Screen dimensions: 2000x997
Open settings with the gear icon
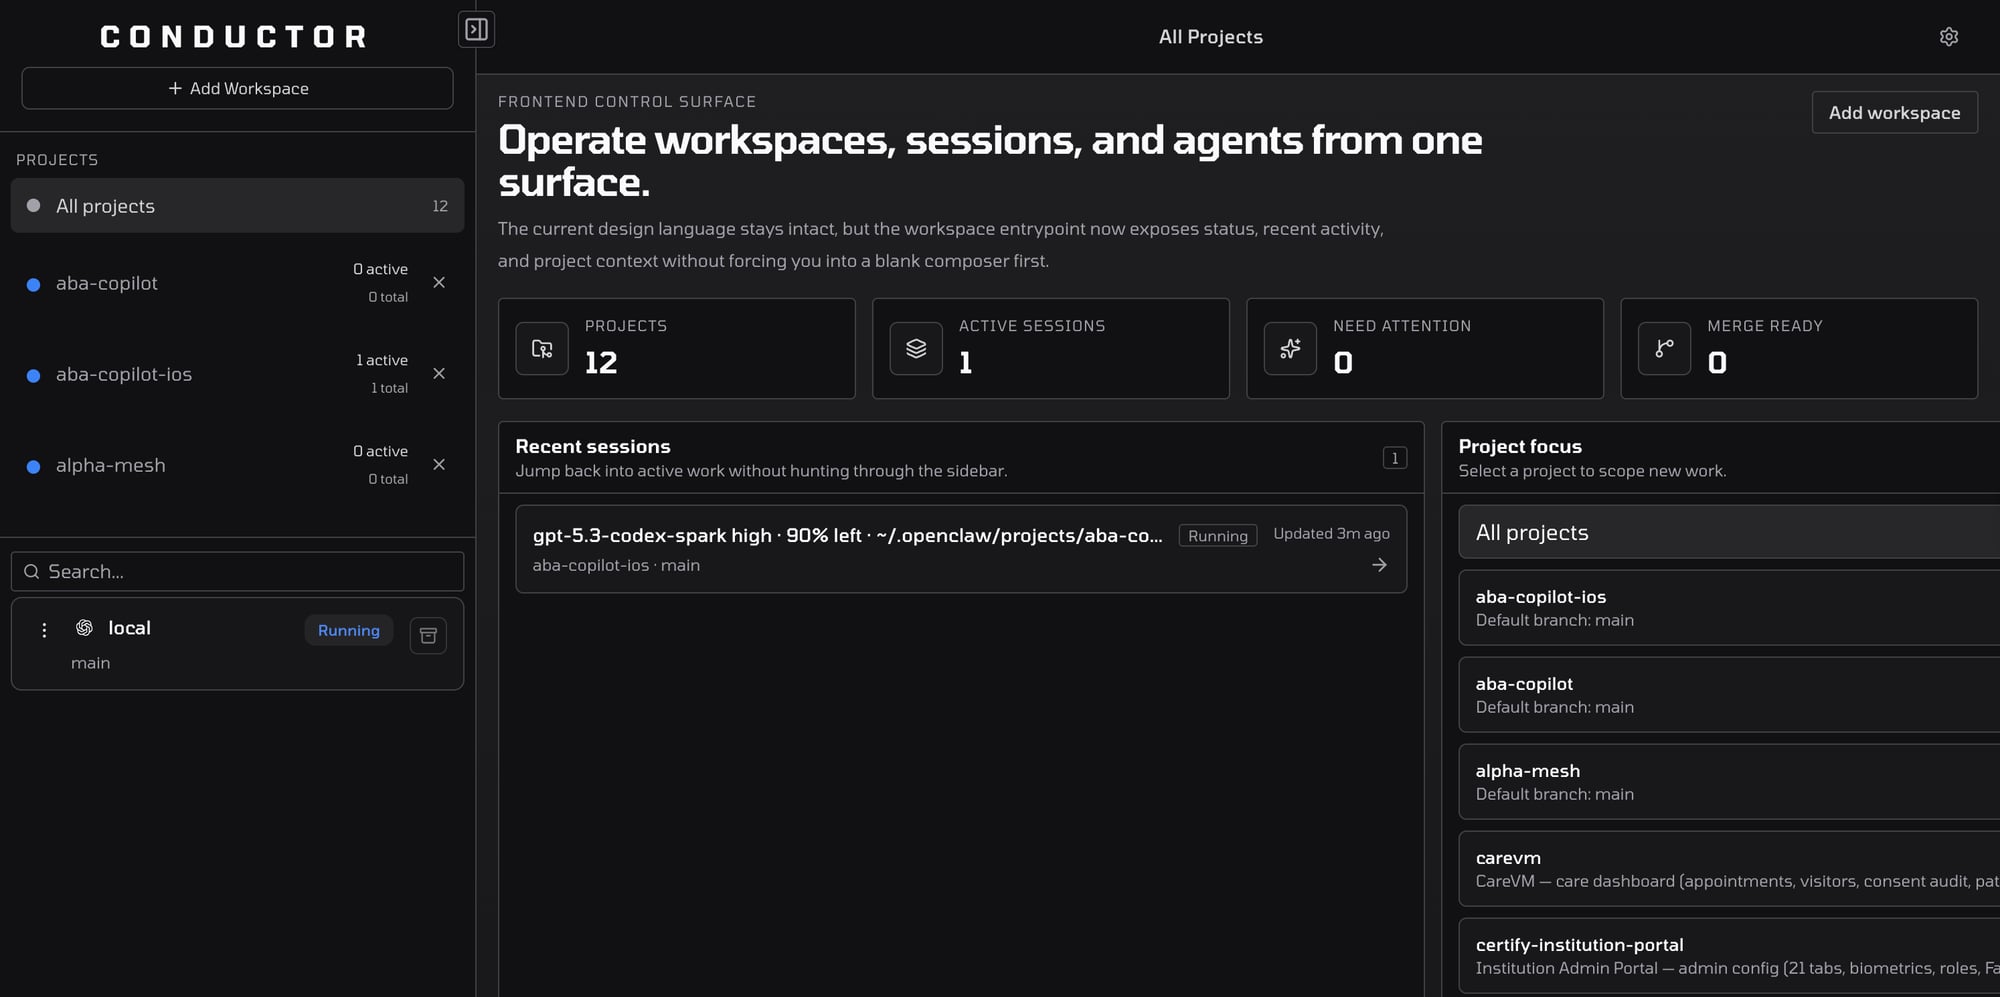coord(1948,37)
